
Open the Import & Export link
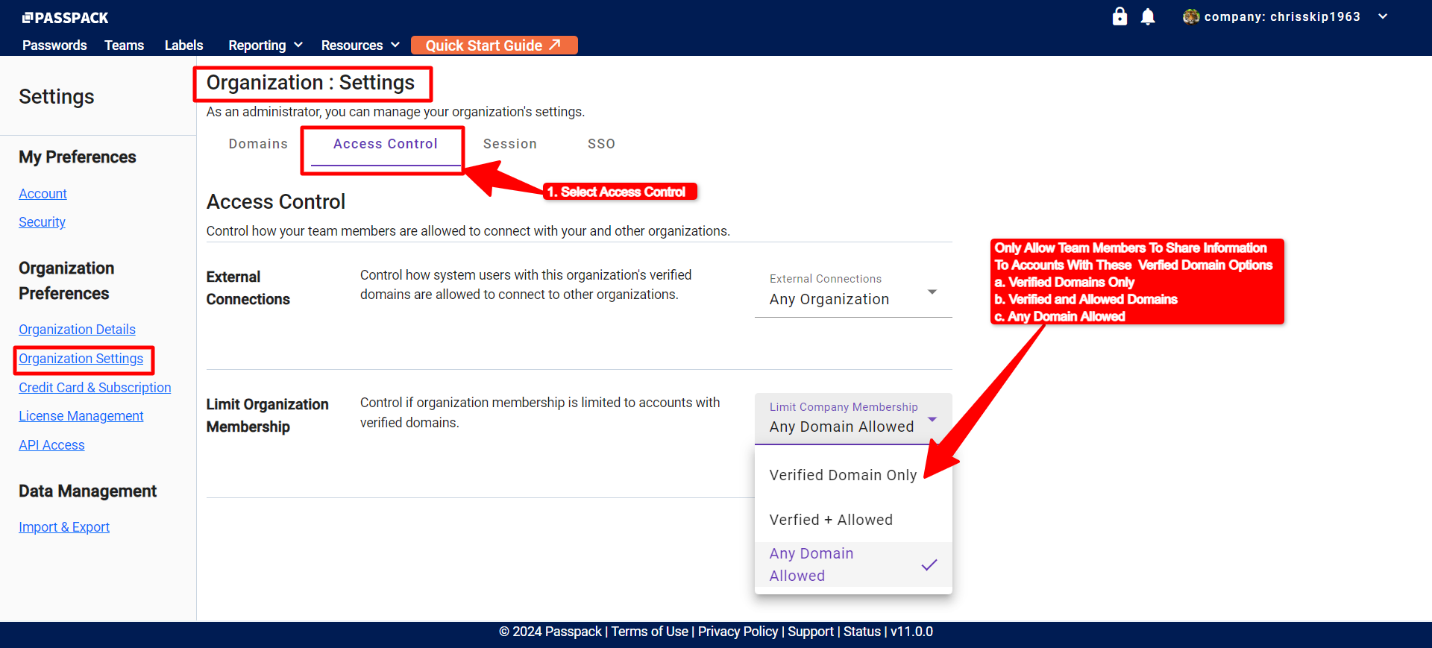(x=64, y=527)
